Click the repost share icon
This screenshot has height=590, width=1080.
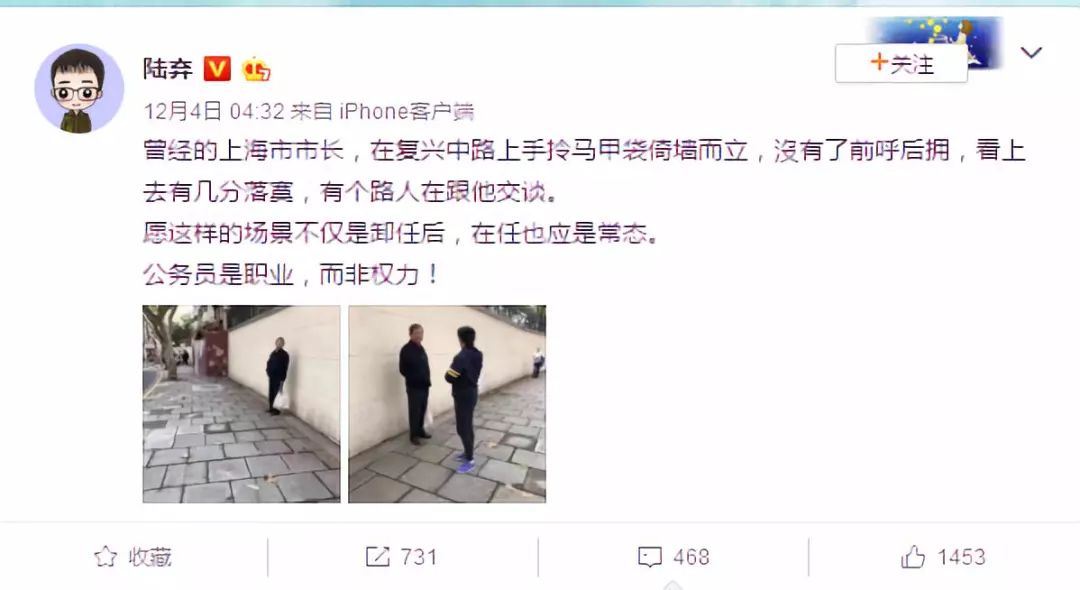pyautogui.click(x=377, y=556)
